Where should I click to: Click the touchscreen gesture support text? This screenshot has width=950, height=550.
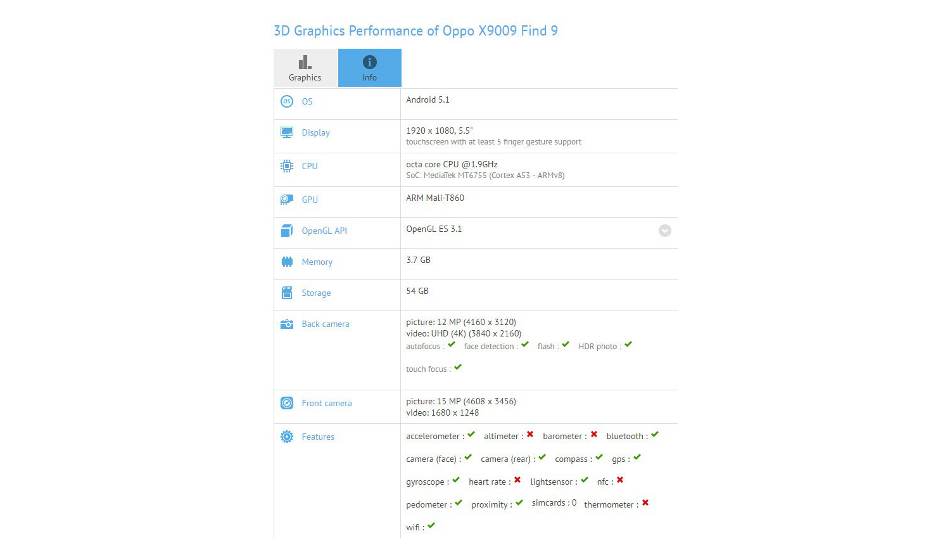[x=493, y=142]
